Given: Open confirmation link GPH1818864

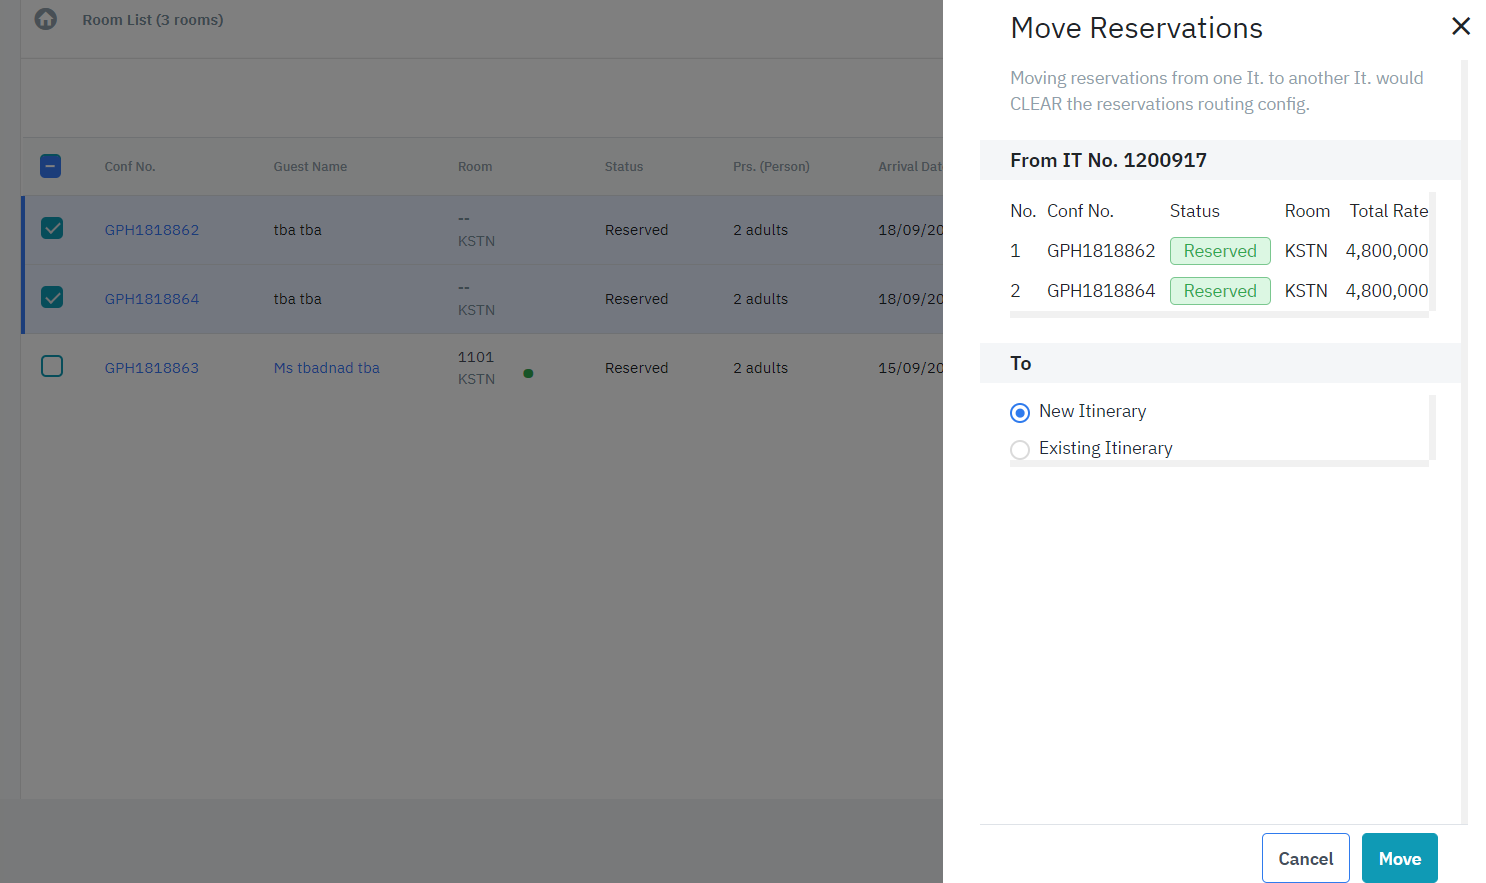Looking at the screenshot, I should coord(152,299).
